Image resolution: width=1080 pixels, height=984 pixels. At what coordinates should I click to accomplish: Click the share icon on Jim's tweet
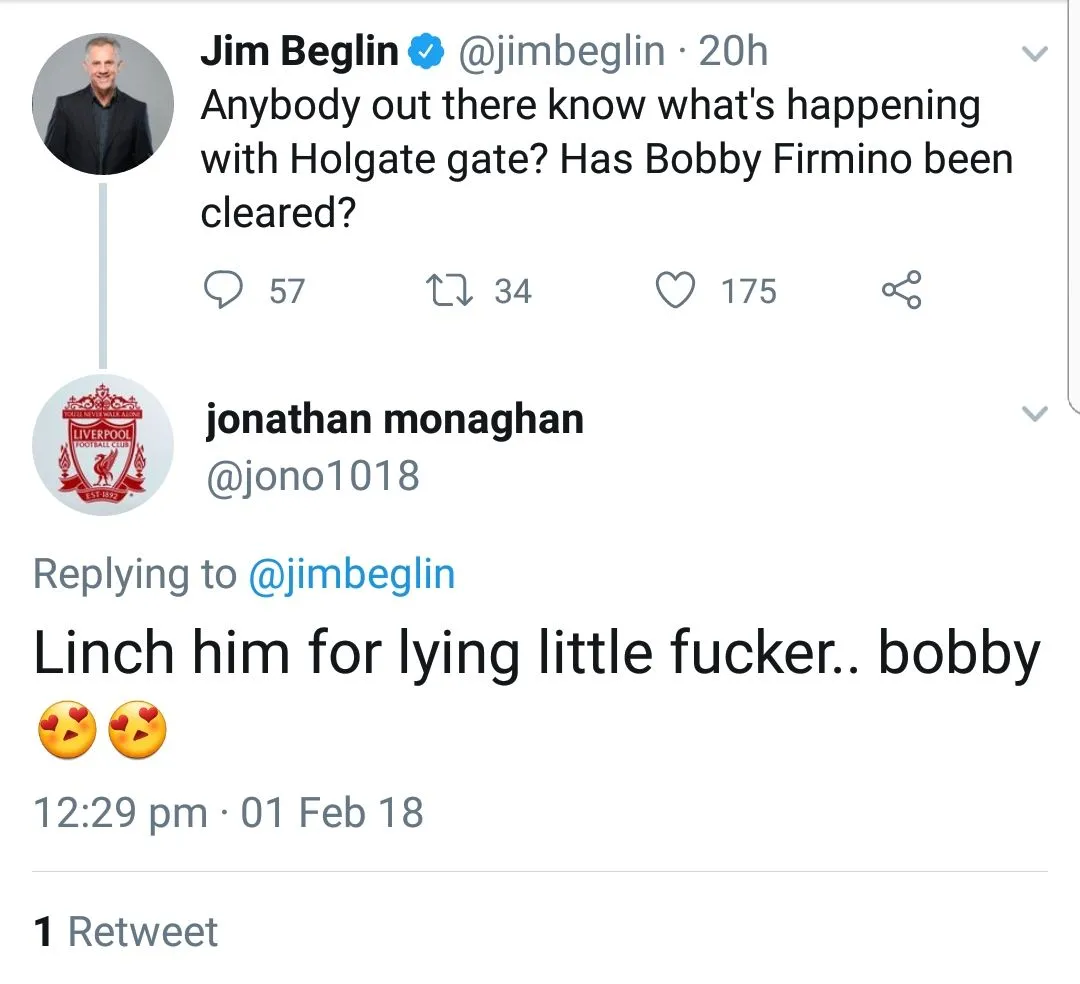pos(902,291)
